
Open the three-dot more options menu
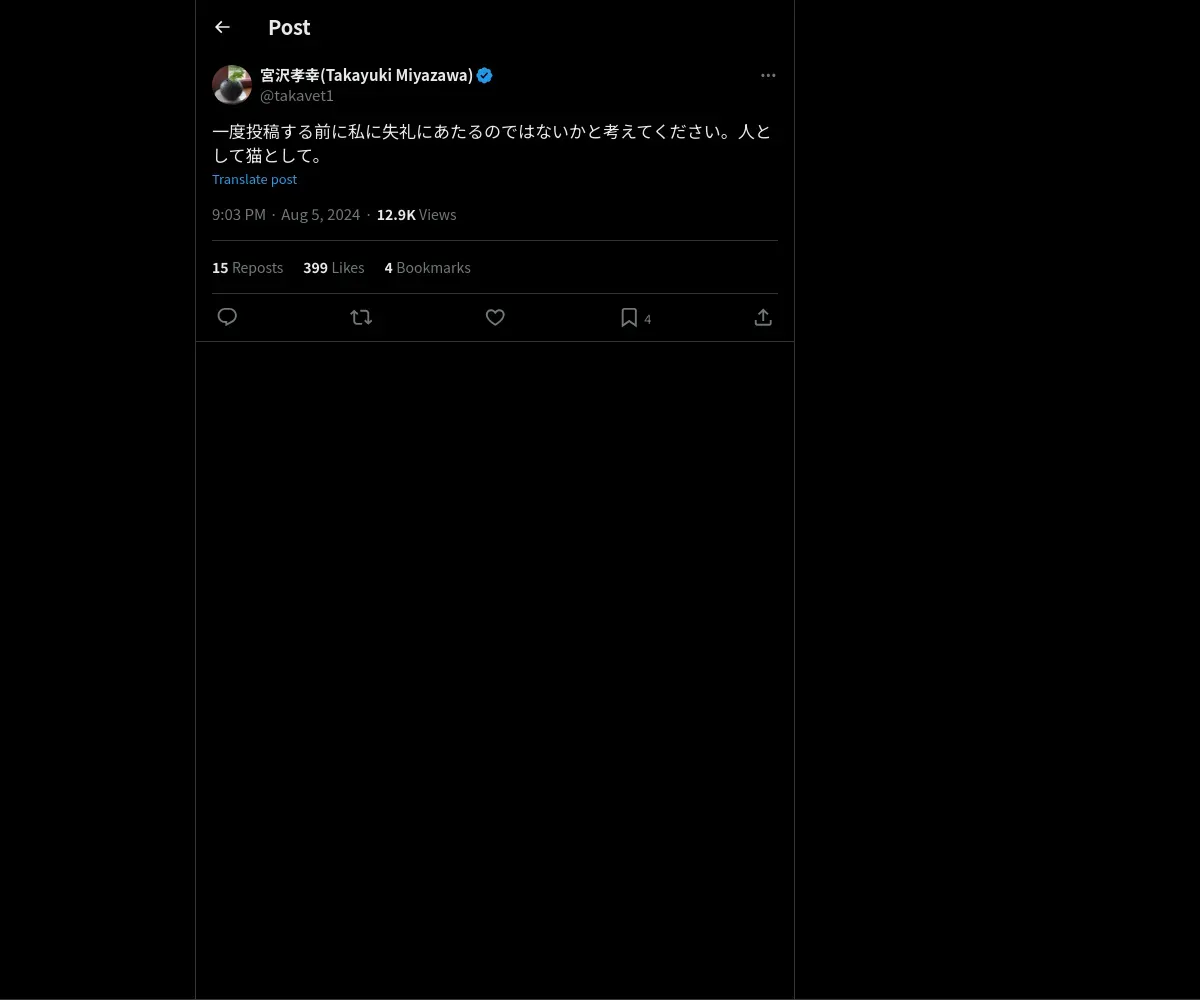pyautogui.click(x=768, y=75)
